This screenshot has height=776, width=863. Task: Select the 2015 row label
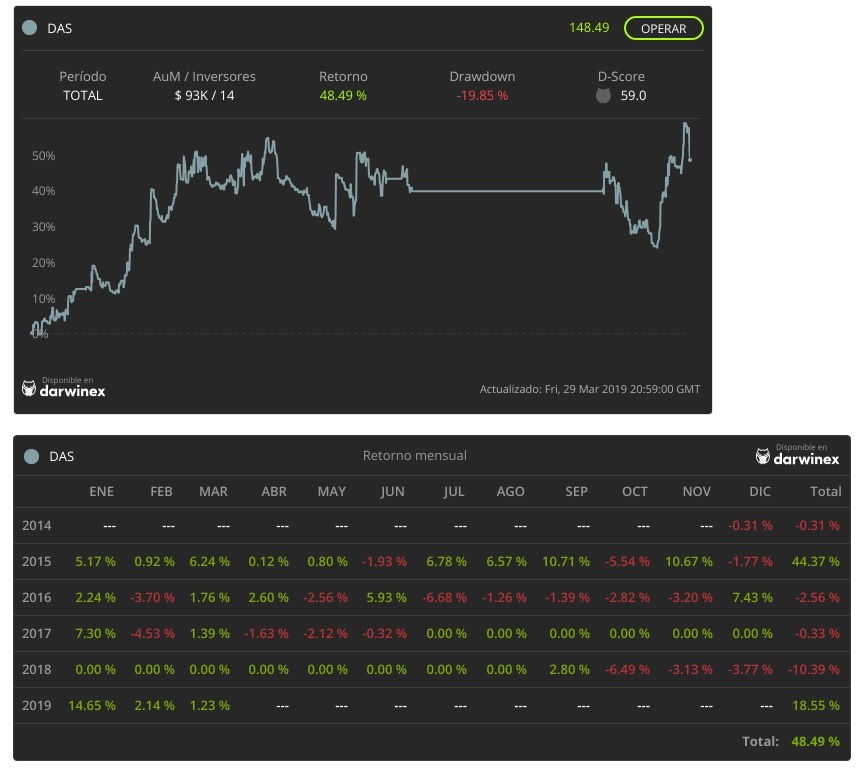click(x=37, y=562)
